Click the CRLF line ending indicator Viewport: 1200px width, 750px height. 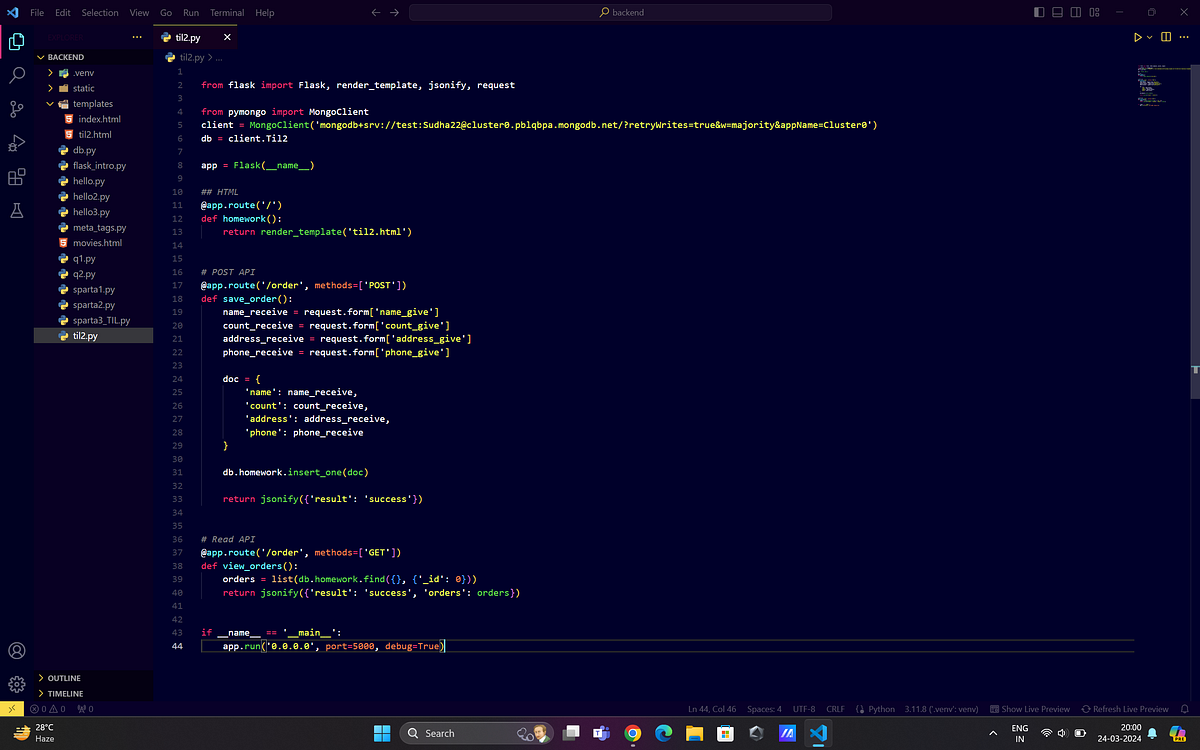pyautogui.click(x=835, y=708)
